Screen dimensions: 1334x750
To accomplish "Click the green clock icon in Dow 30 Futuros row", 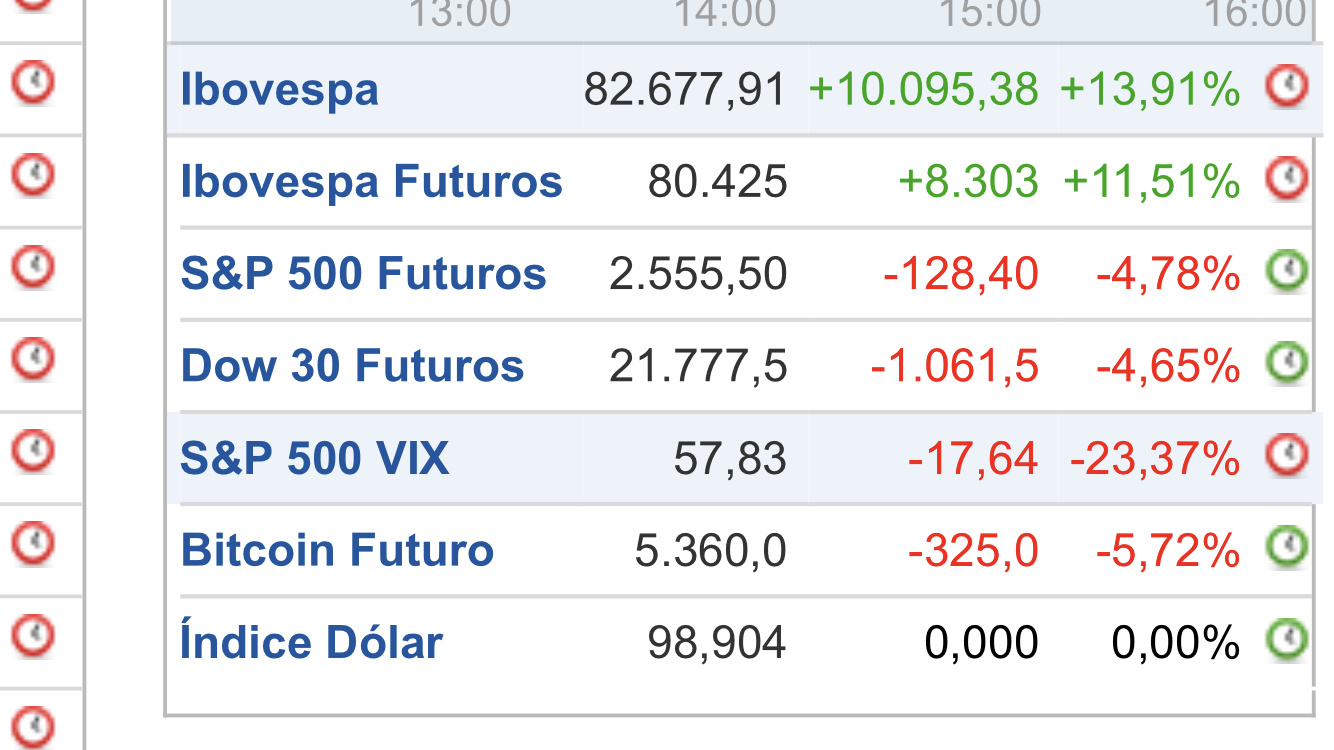I will click(x=1287, y=363).
